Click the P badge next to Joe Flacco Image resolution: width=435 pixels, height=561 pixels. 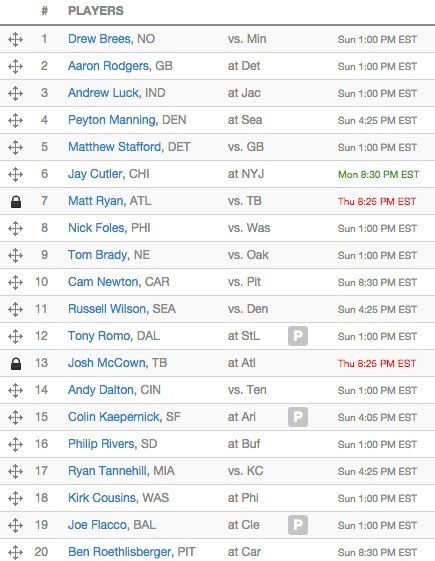coord(298,525)
